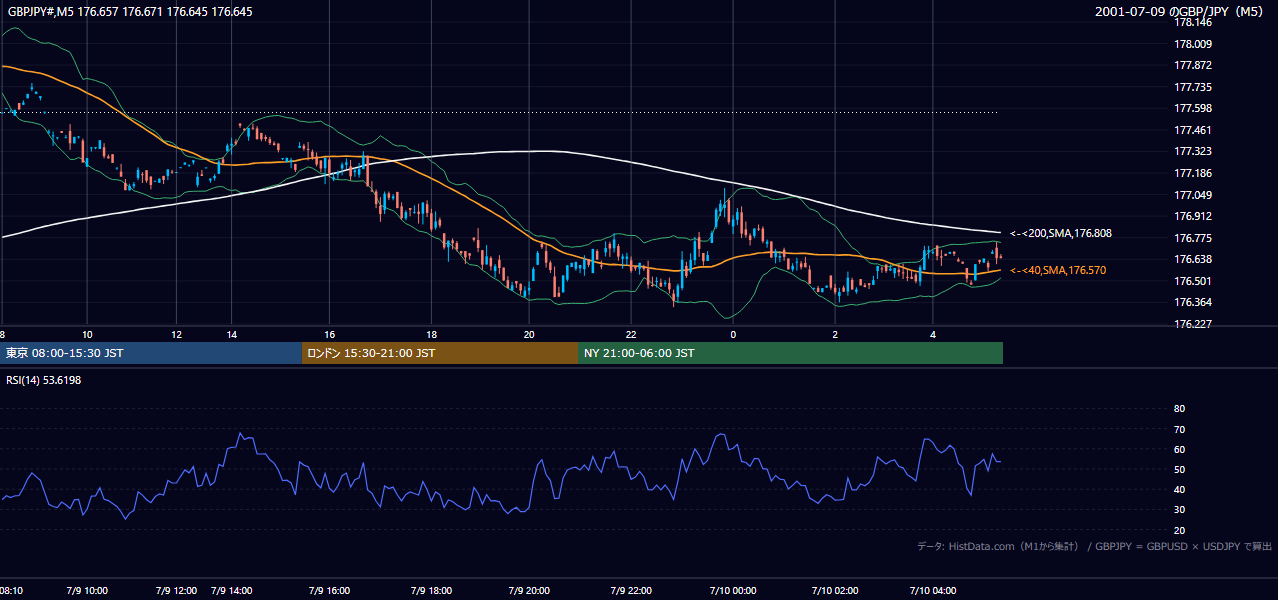Click the bottom time label 7/10 00:00

(732, 590)
